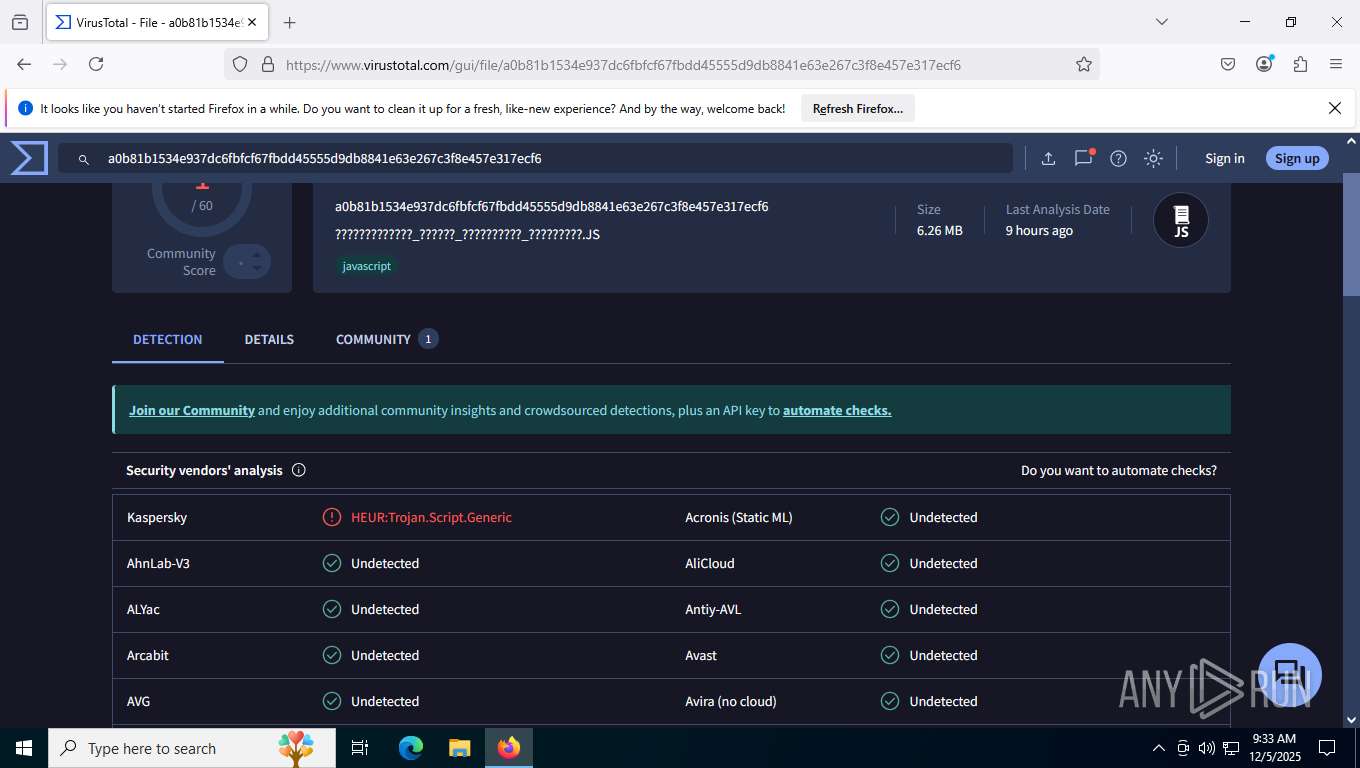Open Microsoft Edge from taskbar
Image resolution: width=1360 pixels, height=768 pixels.
pyautogui.click(x=411, y=748)
